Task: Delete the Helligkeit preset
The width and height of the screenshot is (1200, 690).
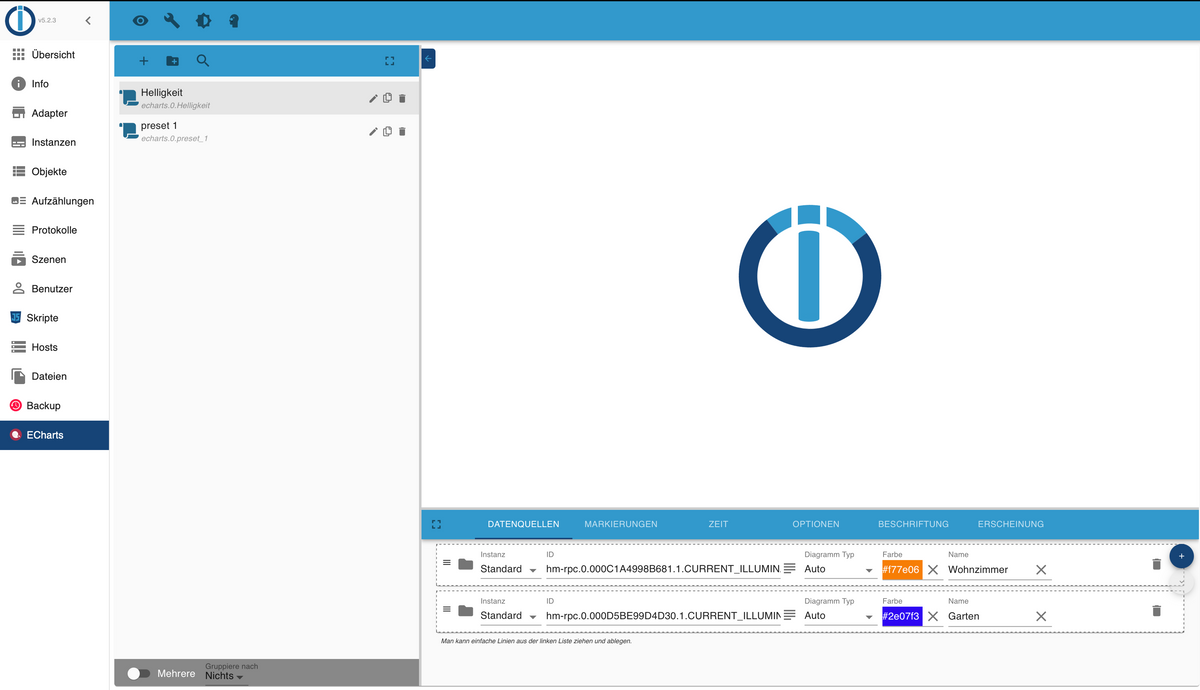Action: pyautogui.click(x=402, y=98)
